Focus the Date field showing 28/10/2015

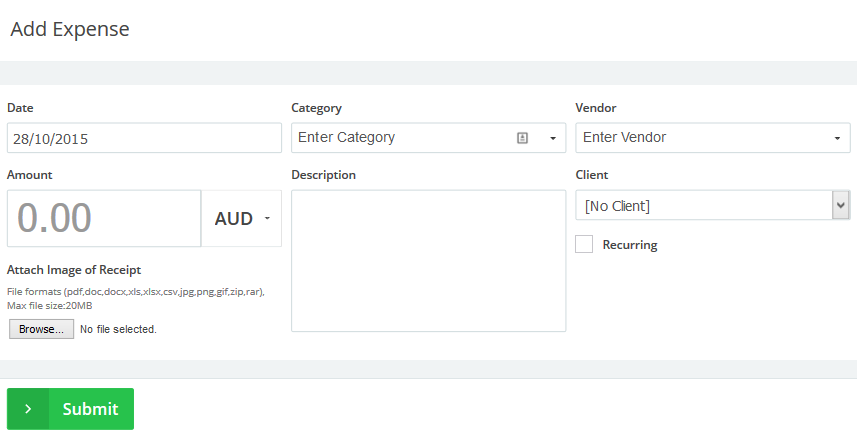tap(144, 138)
